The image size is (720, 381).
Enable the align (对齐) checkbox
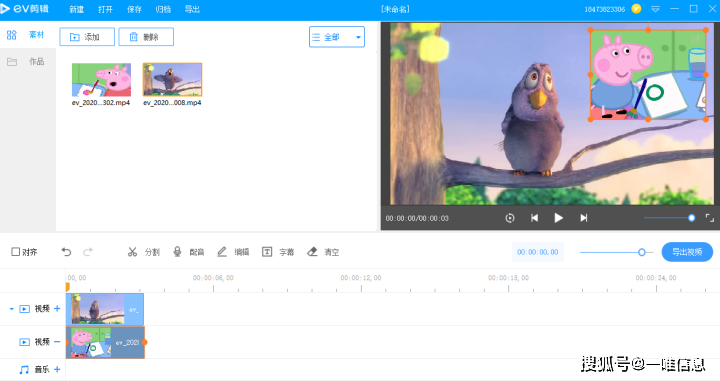[x=16, y=252]
